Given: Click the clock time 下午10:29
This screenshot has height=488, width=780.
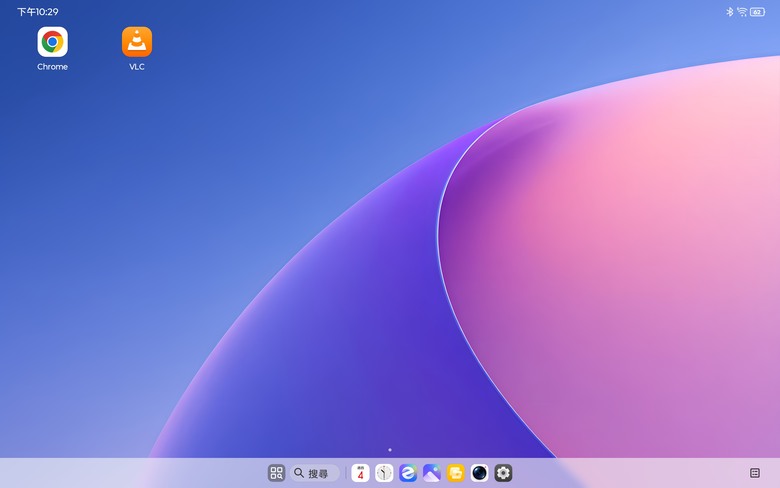Looking at the screenshot, I should pyautogui.click(x=38, y=12).
